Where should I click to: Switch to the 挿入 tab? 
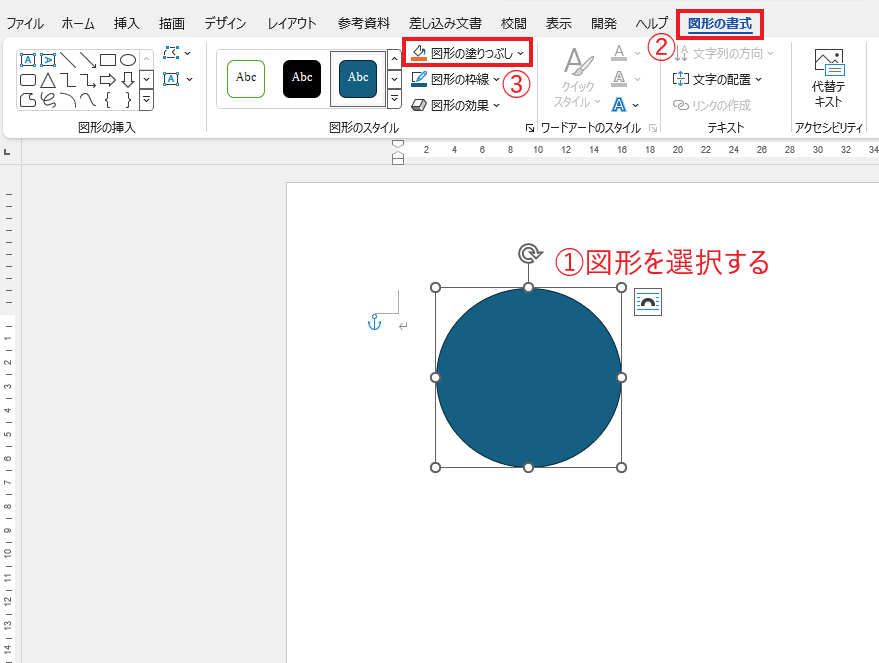click(126, 24)
